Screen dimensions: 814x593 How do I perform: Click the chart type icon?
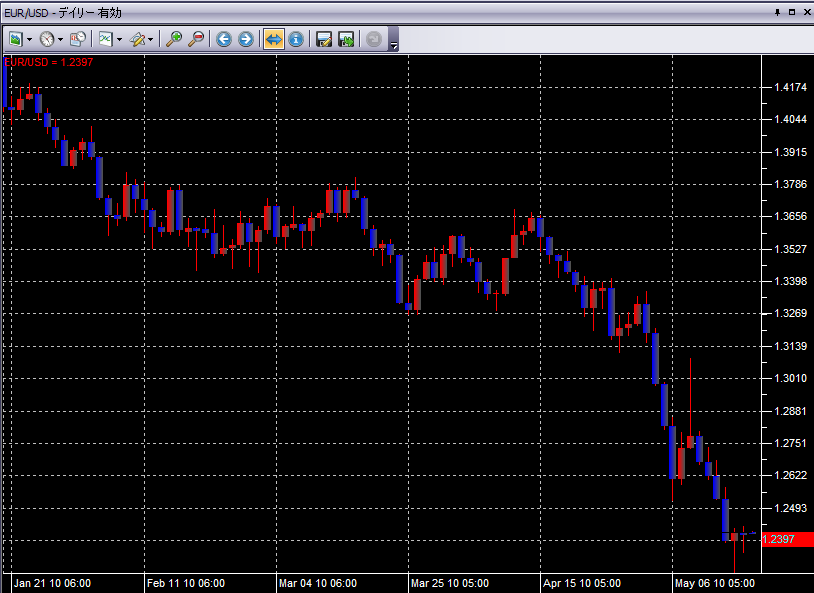tap(16, 39)
